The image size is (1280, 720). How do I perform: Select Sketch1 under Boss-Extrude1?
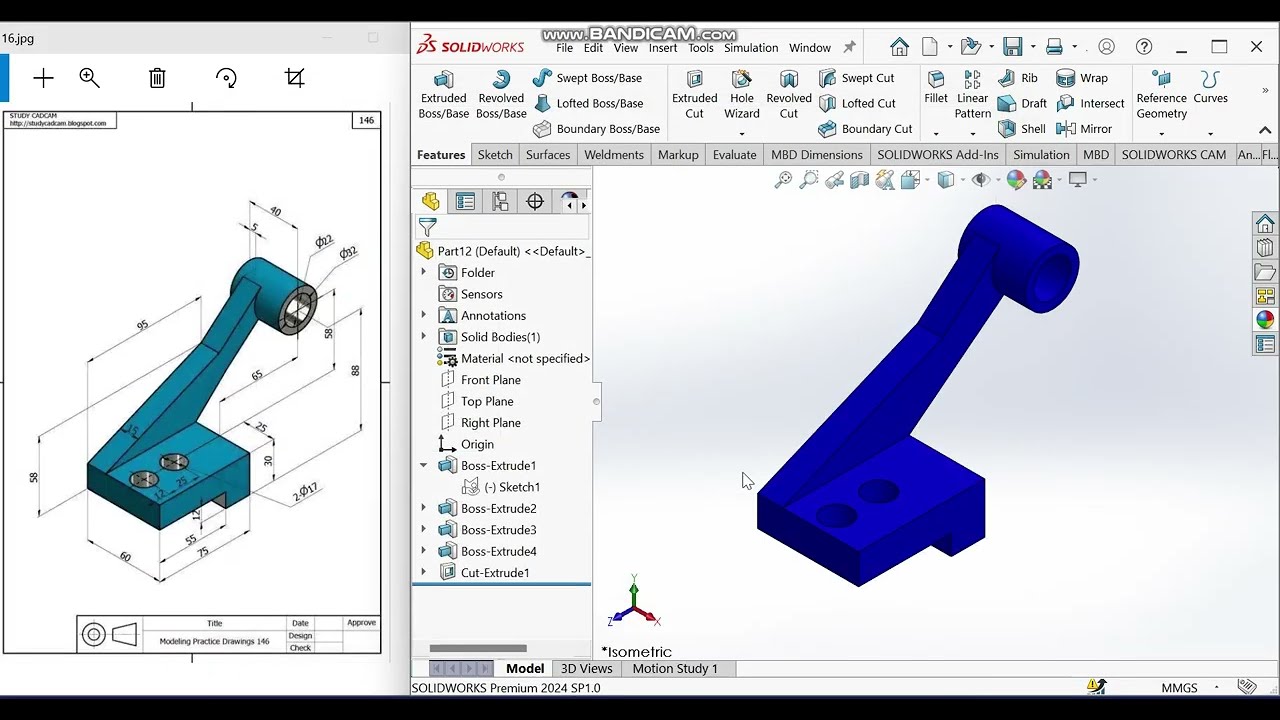point(501,487)
